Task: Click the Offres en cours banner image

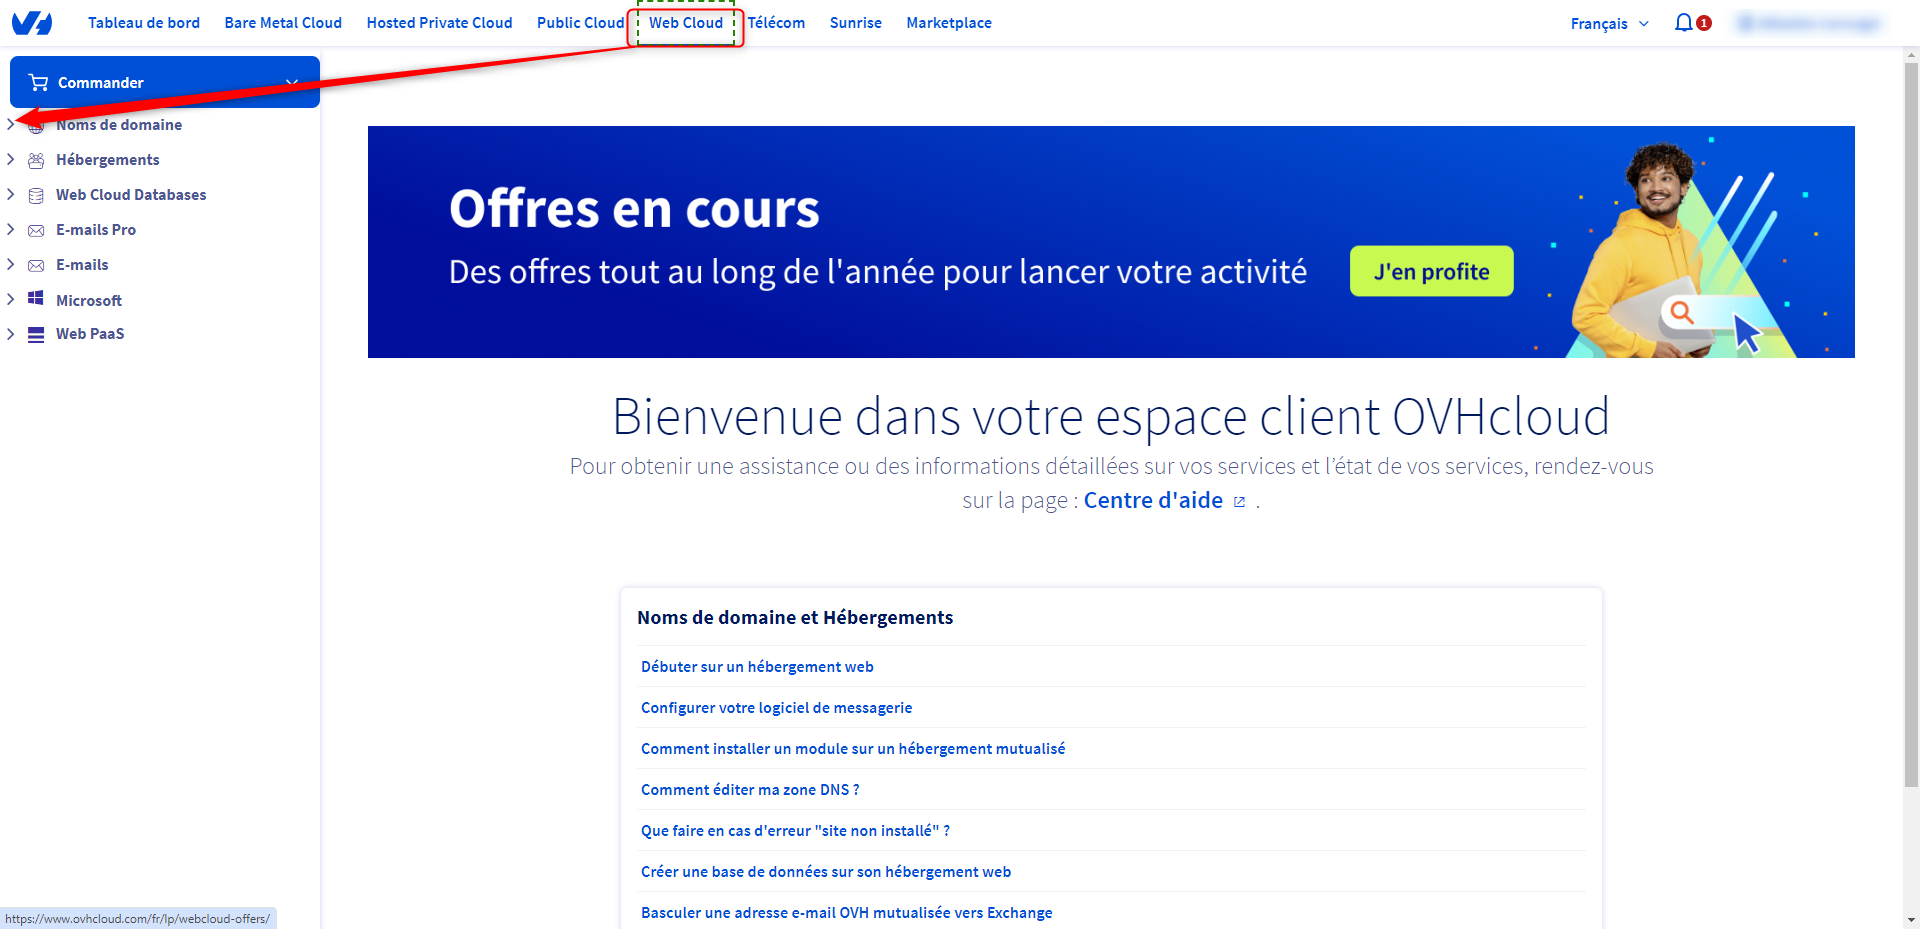Action: coord(1111,242)
